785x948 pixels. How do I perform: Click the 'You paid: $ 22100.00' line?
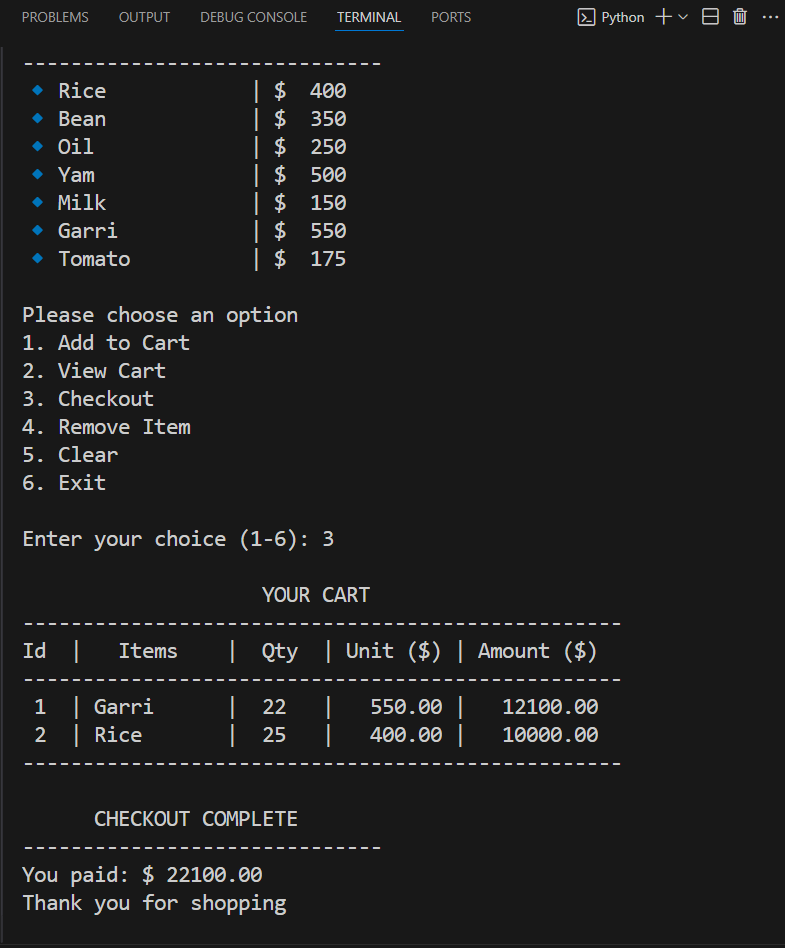143,875
